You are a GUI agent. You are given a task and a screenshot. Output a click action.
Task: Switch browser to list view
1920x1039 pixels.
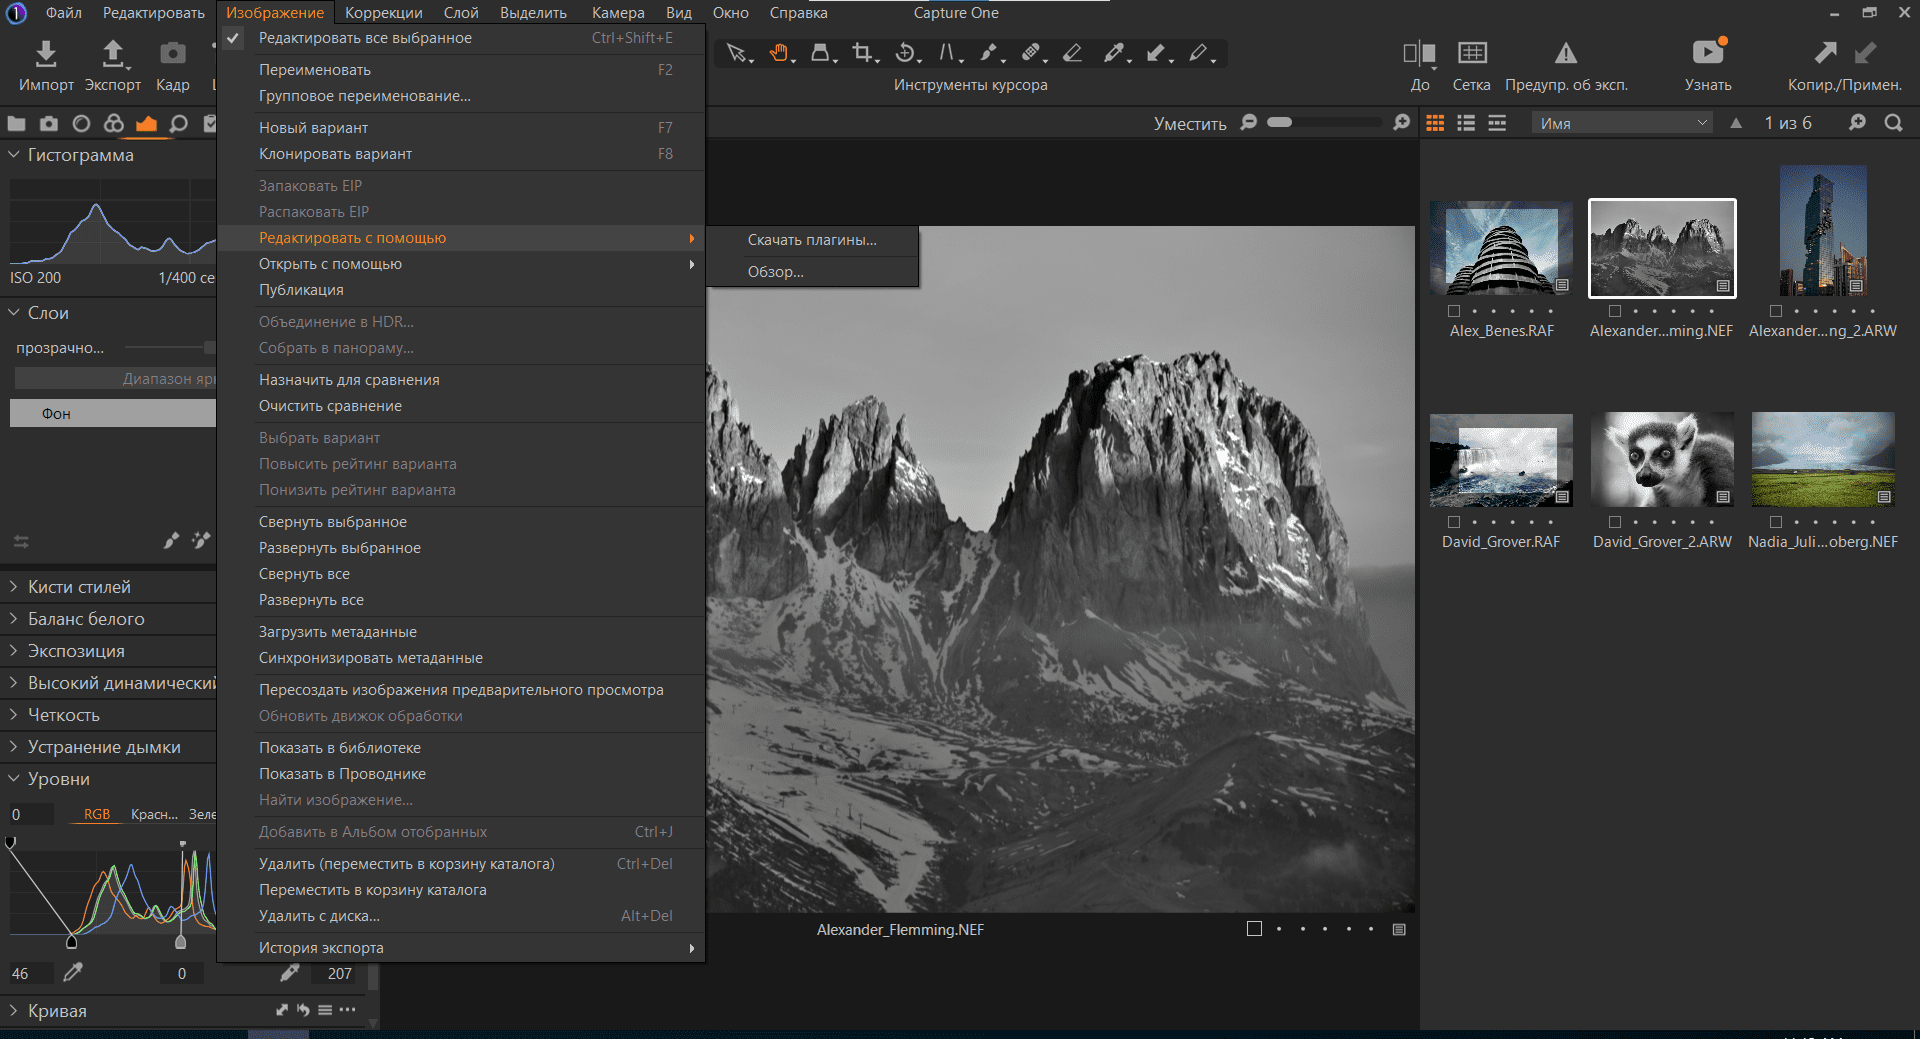point(1466,123)
